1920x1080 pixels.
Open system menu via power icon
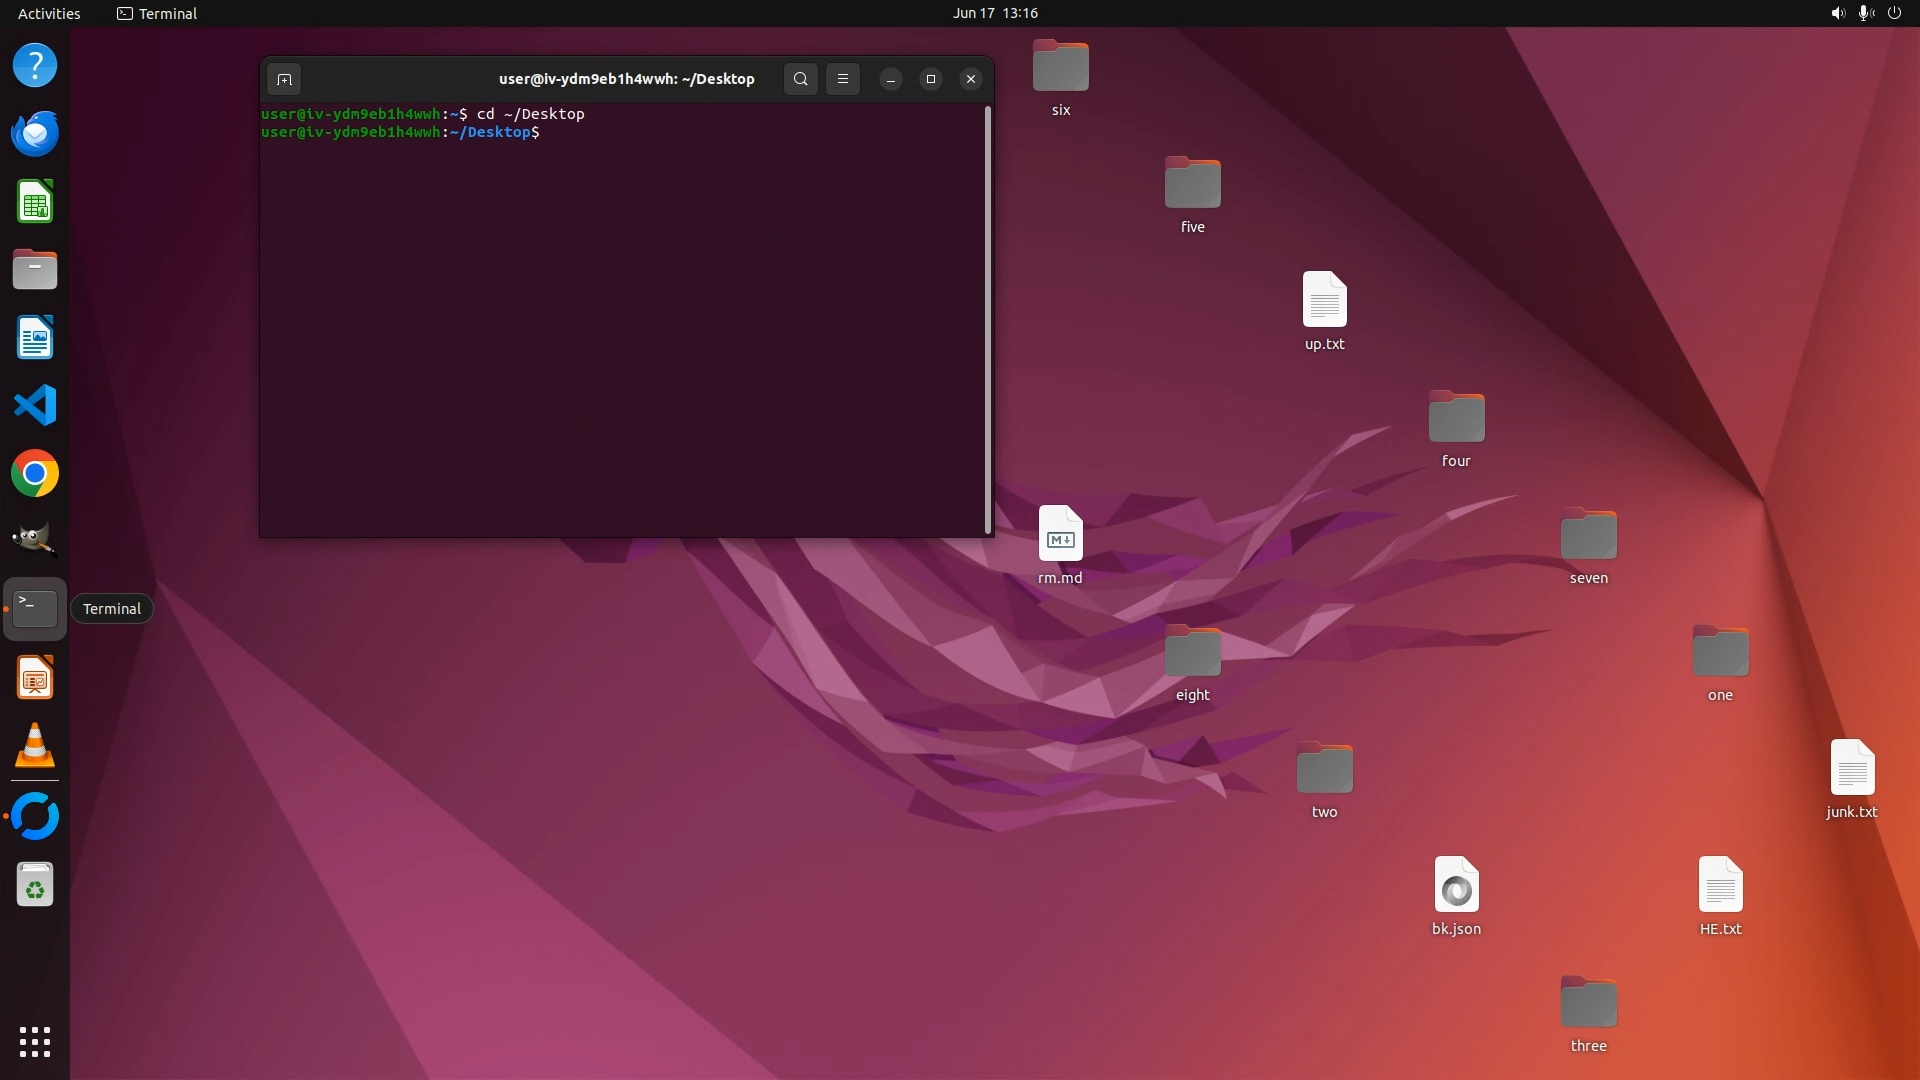(x=1894, y=13)
